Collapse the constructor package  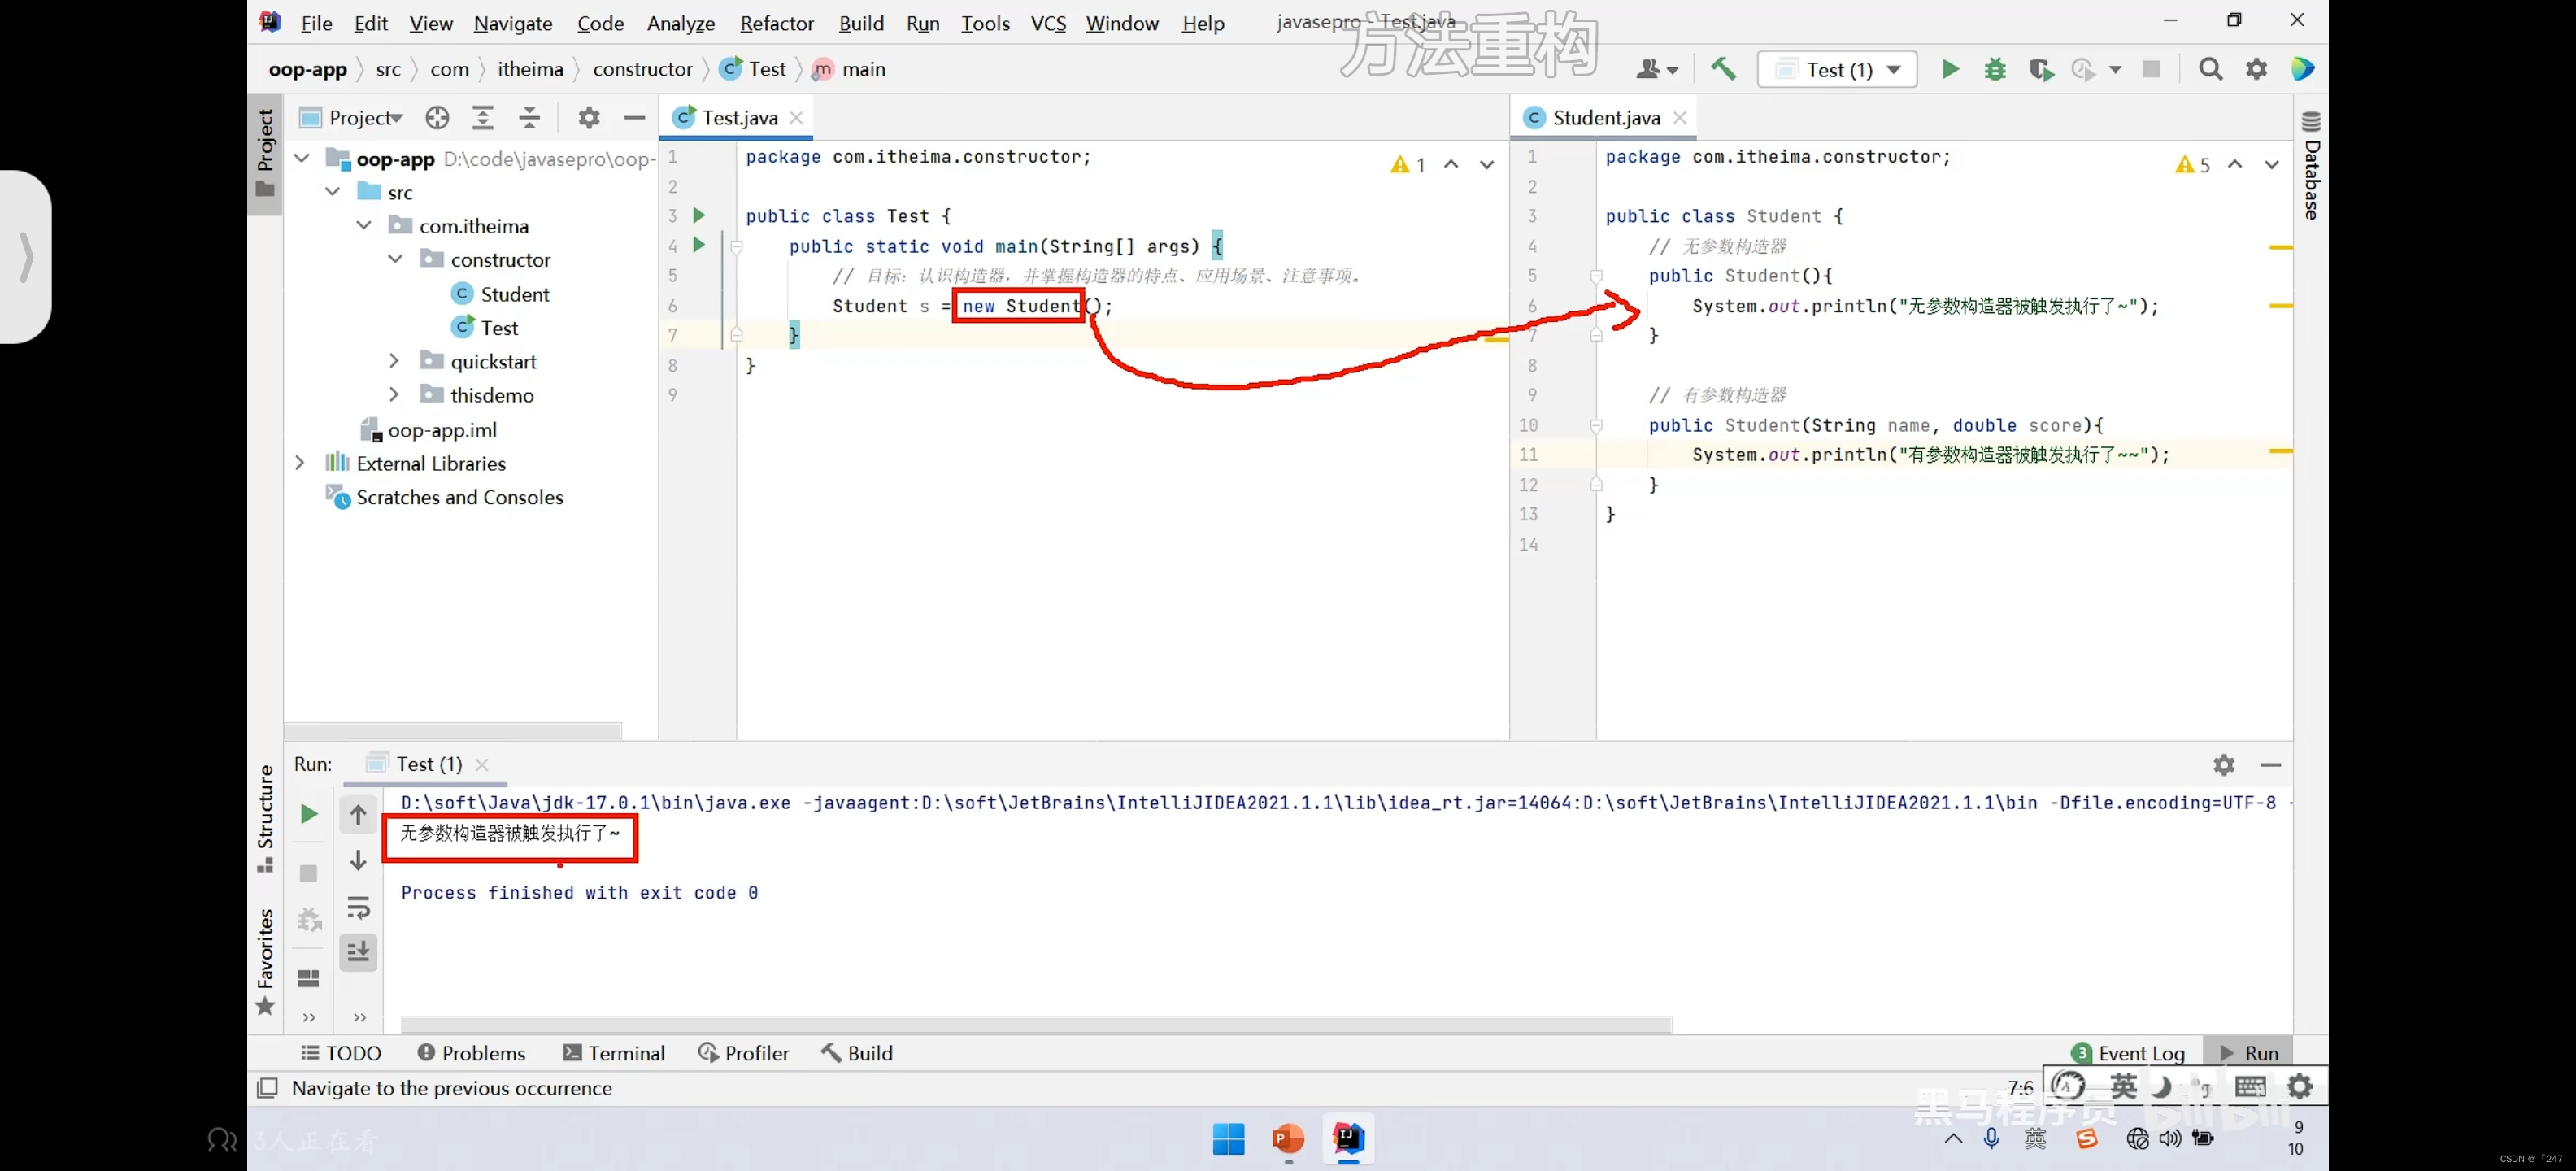point(395,259)
